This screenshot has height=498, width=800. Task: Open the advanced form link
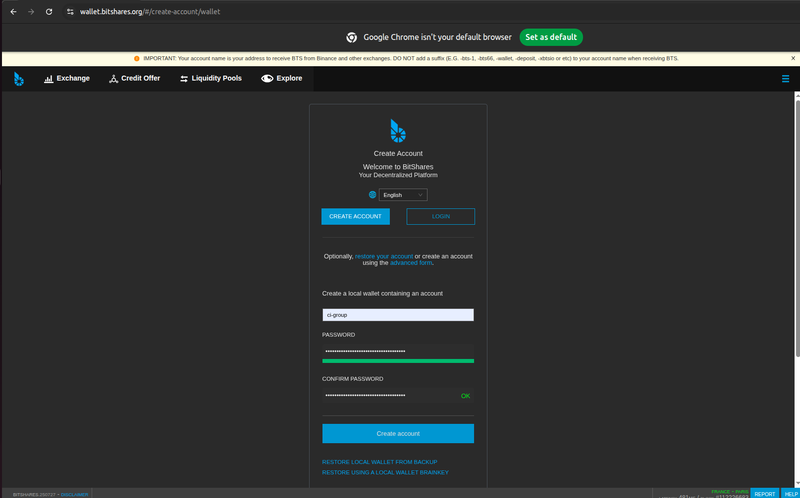click(x=411, y=263)
